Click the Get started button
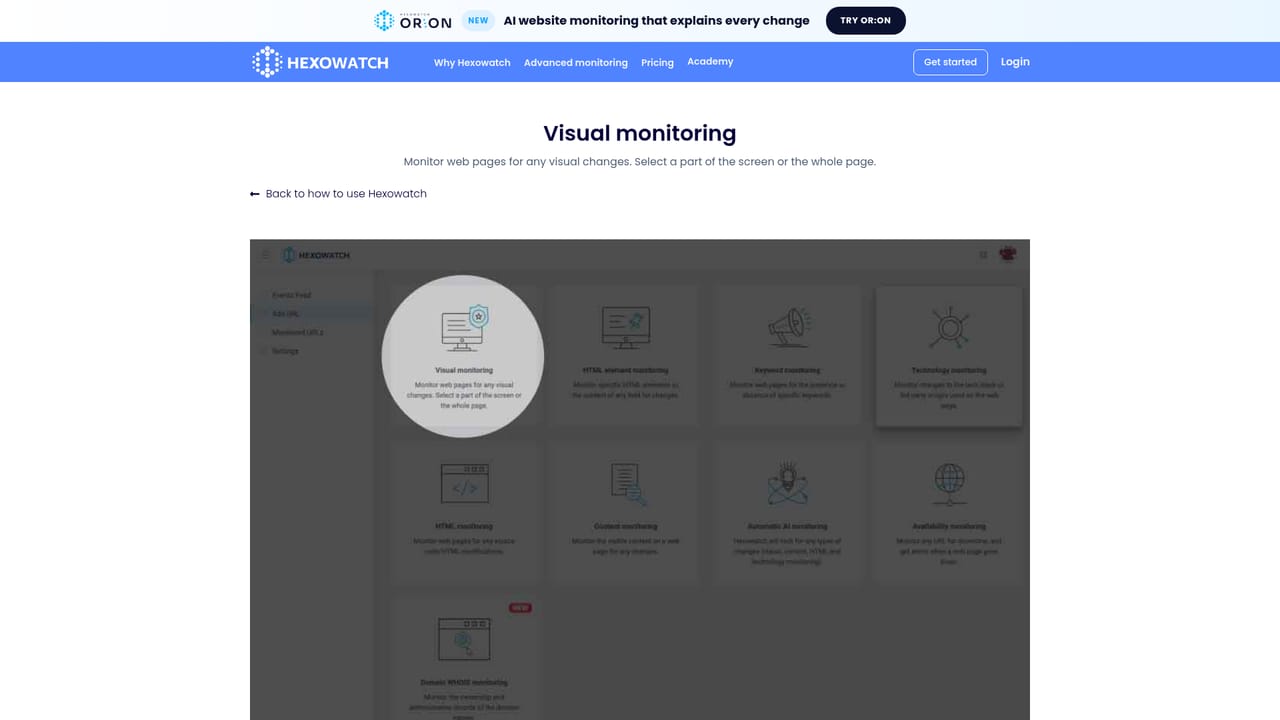This screenshot has height=720, width=1280. point(950,62)
